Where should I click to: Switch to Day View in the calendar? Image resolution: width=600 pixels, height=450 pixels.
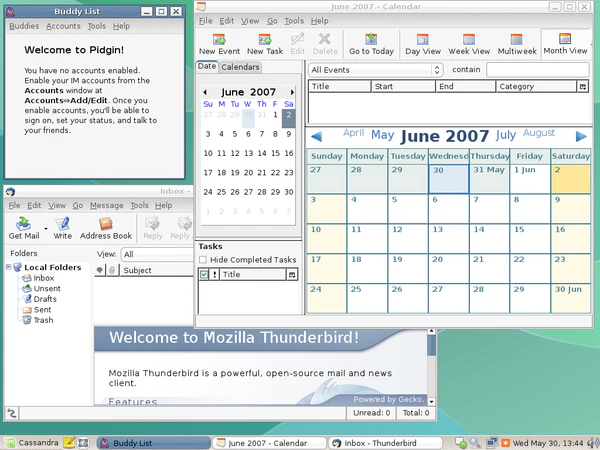coord(424,44)
